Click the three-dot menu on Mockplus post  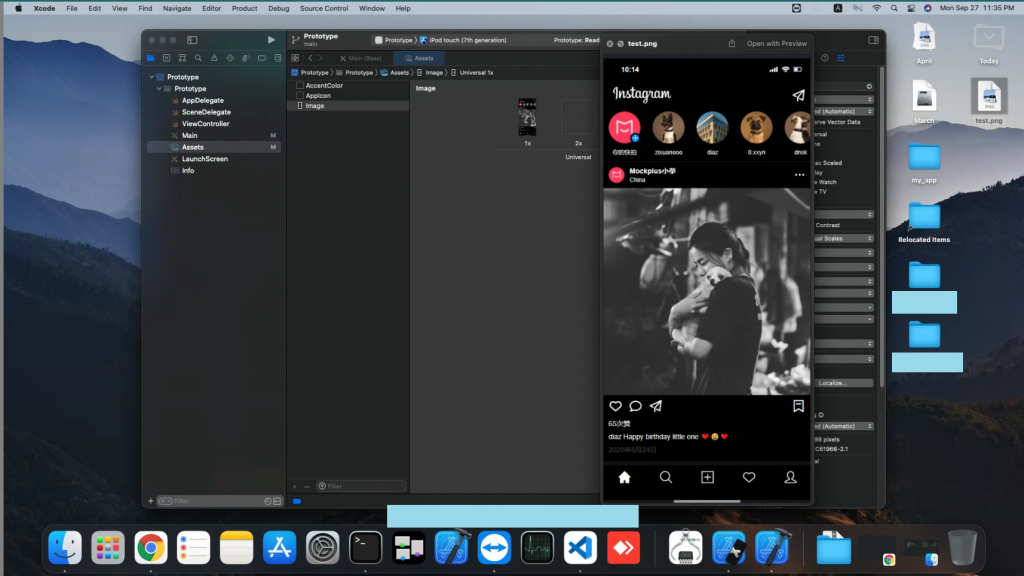click(x=799, y=175)
